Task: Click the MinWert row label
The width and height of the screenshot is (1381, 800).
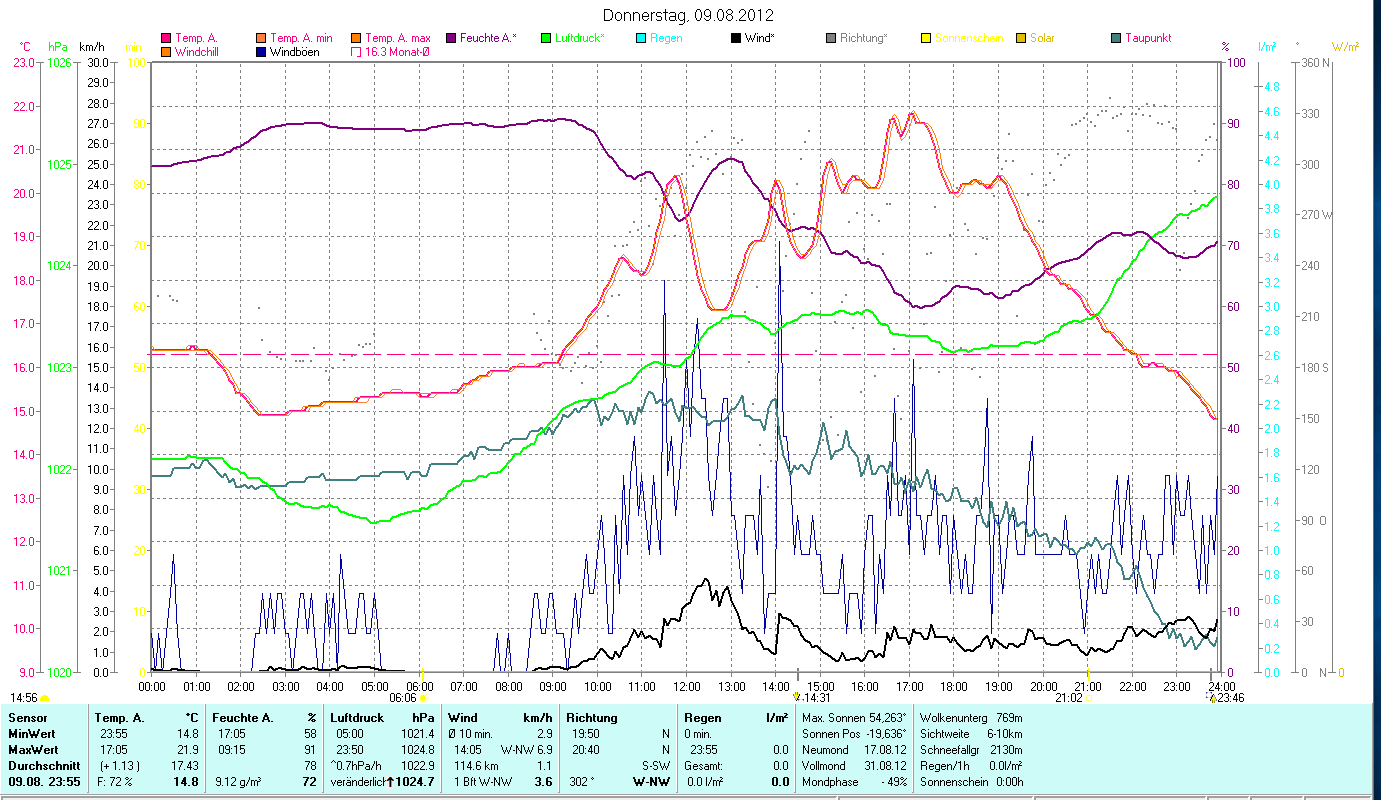Action: (32, 733)
